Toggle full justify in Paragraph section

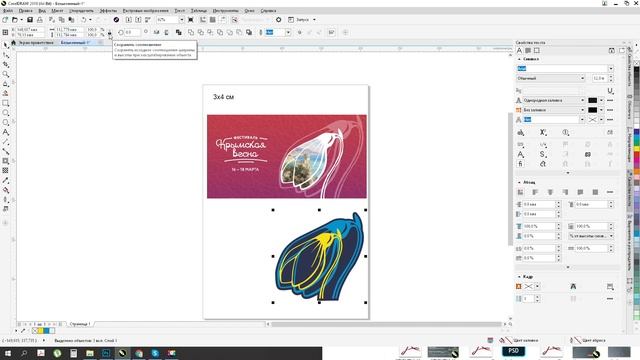pos(580,192)
